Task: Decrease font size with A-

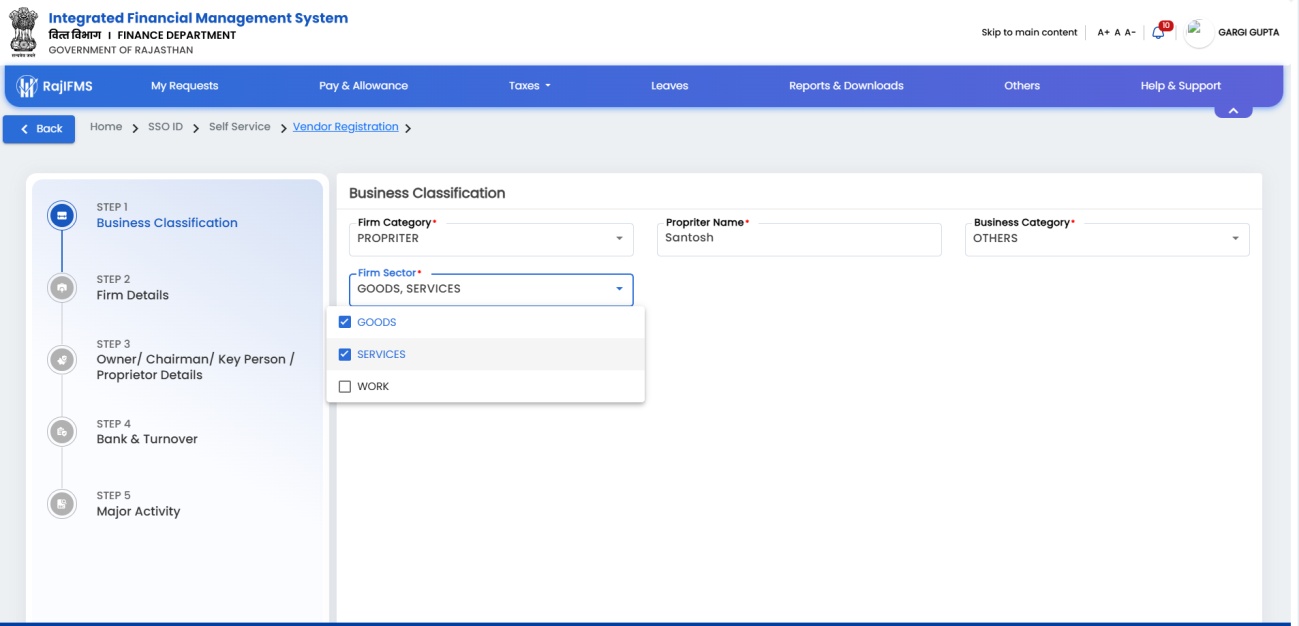Action: click(1130, 32)
